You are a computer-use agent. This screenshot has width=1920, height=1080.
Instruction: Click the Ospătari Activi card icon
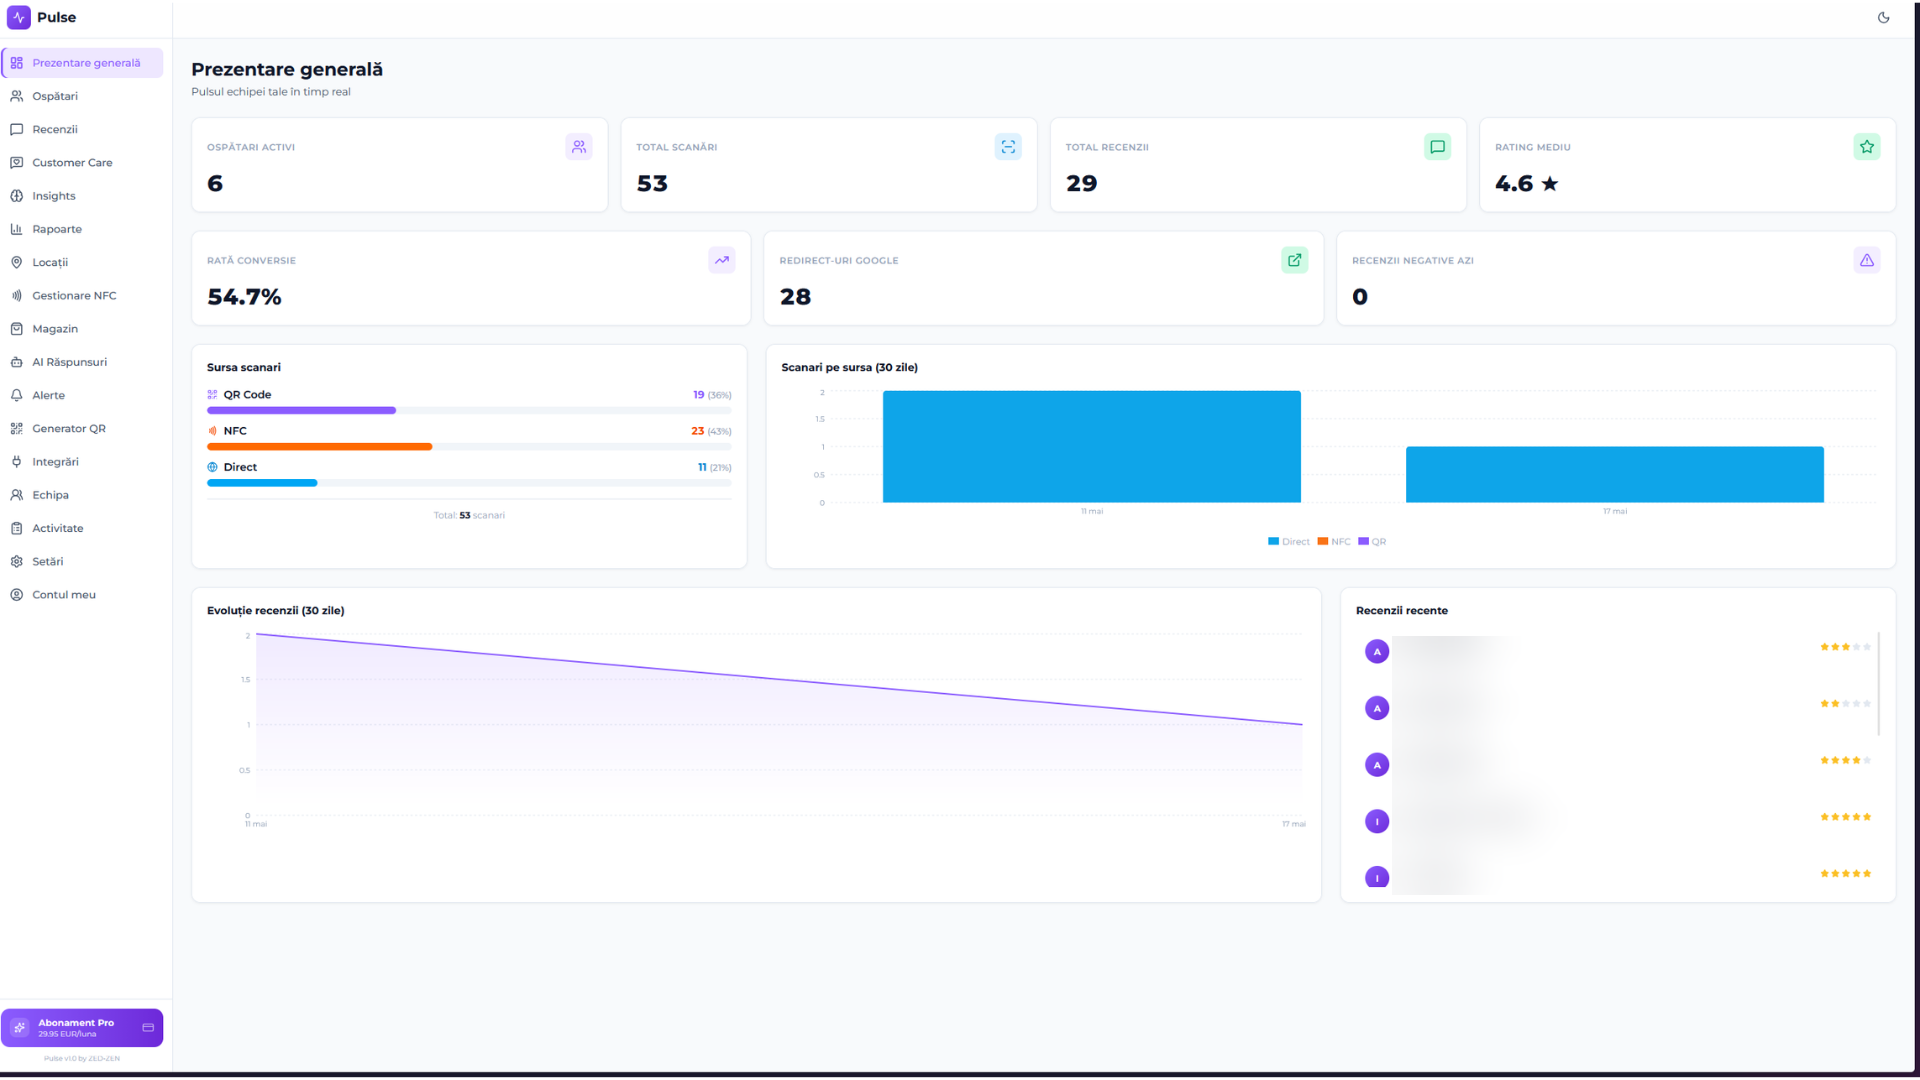pos(579,147)
